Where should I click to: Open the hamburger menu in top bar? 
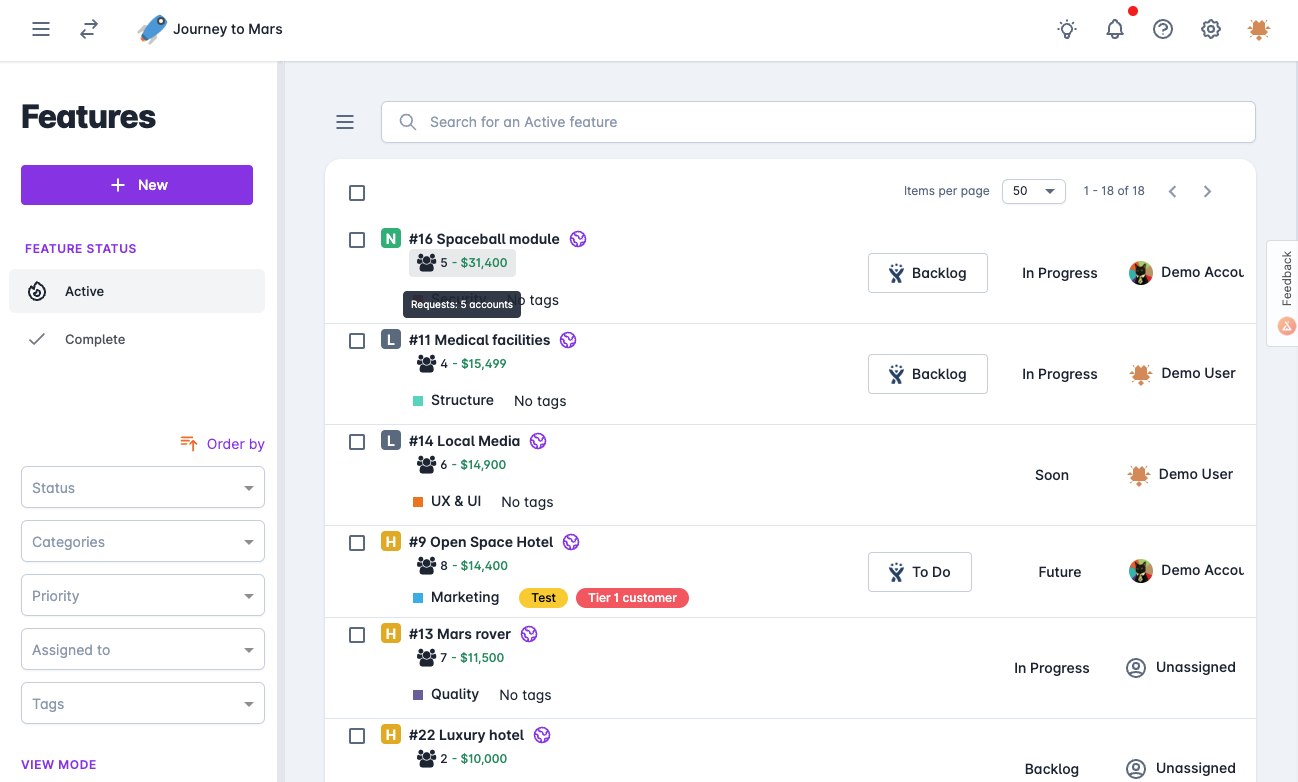coord(41,29)
